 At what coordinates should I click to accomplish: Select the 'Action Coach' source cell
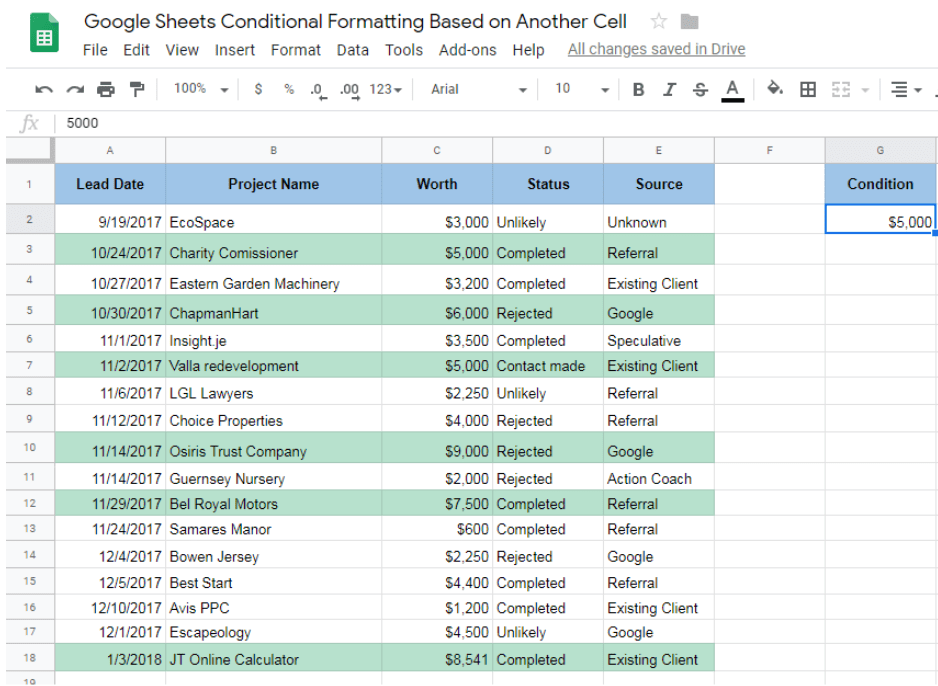659,477
